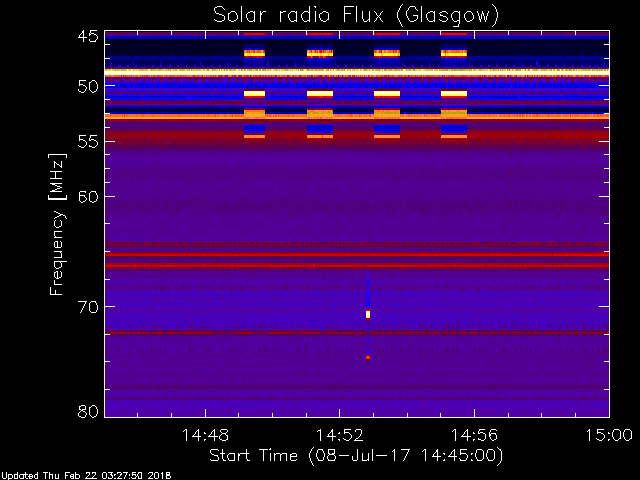This screenshot has height=480, width=640.
Task: Click the bright yellow burst spot near 70 MHz
Action: coord(368,314)
